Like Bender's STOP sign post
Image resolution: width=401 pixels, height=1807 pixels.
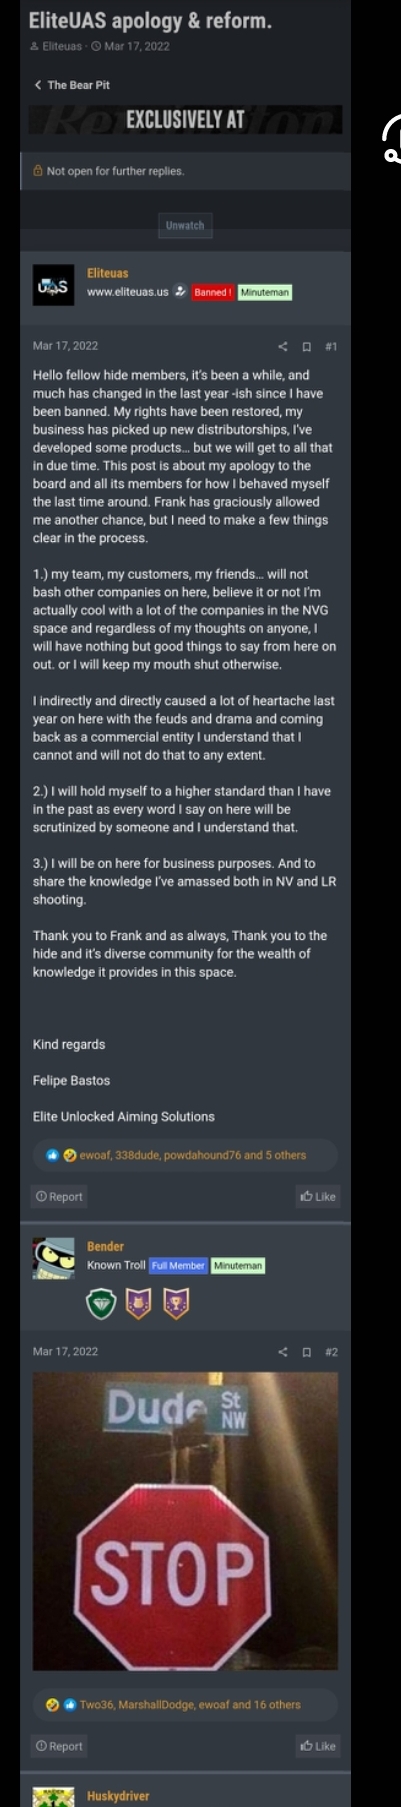point(318,1745)
